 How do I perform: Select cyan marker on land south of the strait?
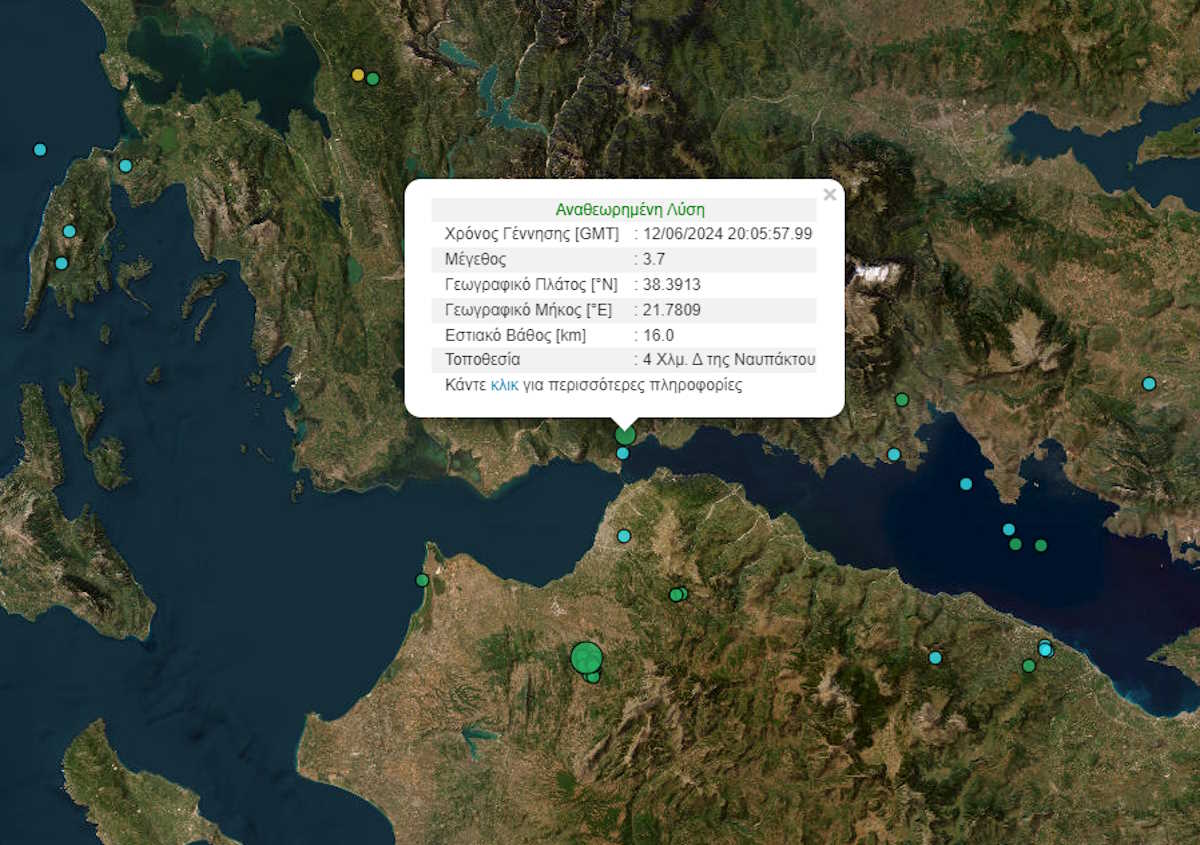pyautogui.click(x=624, y=536)
